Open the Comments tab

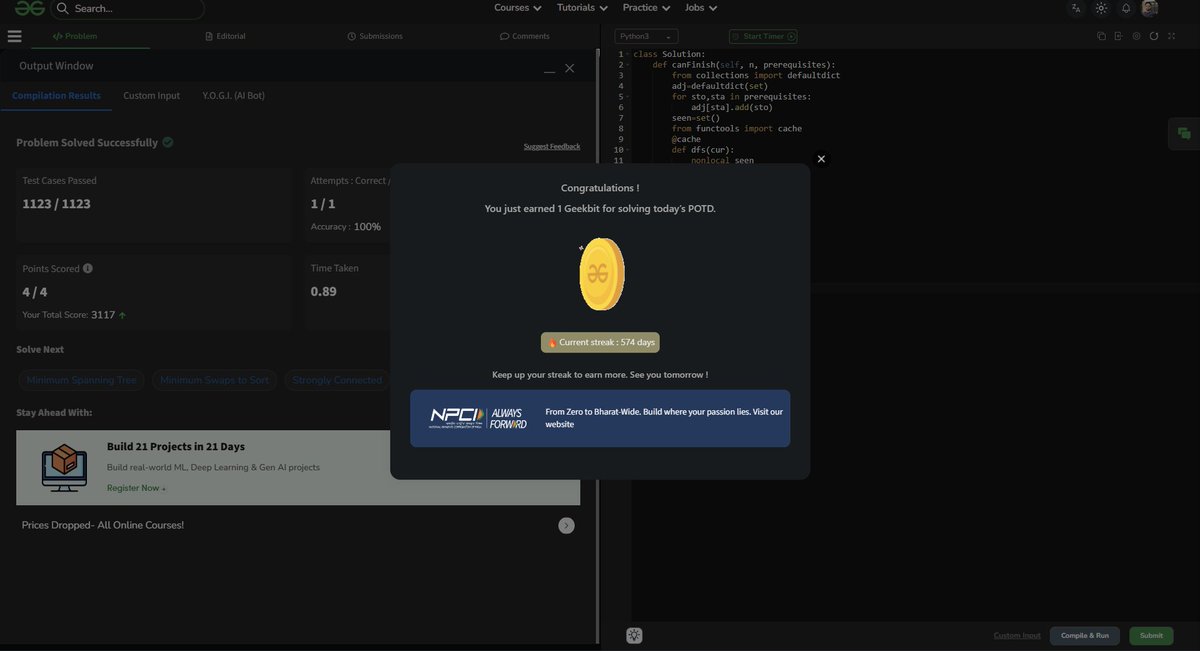click(x=525, y=36)
